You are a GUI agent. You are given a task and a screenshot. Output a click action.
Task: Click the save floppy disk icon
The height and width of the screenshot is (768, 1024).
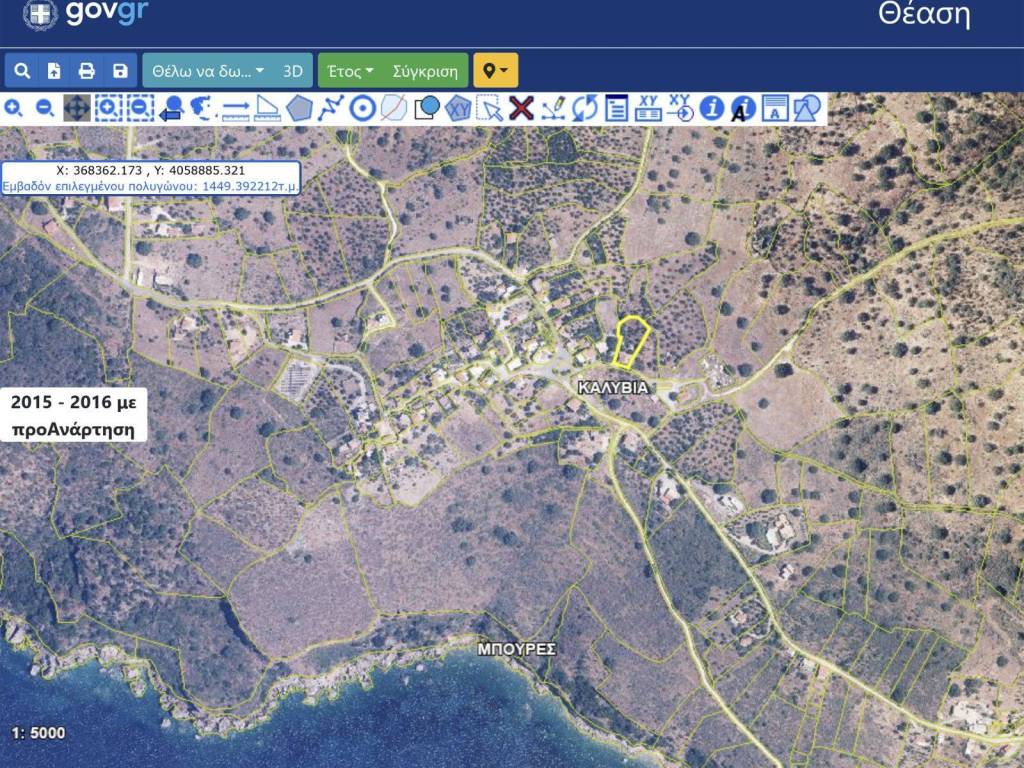pos(120,71)
